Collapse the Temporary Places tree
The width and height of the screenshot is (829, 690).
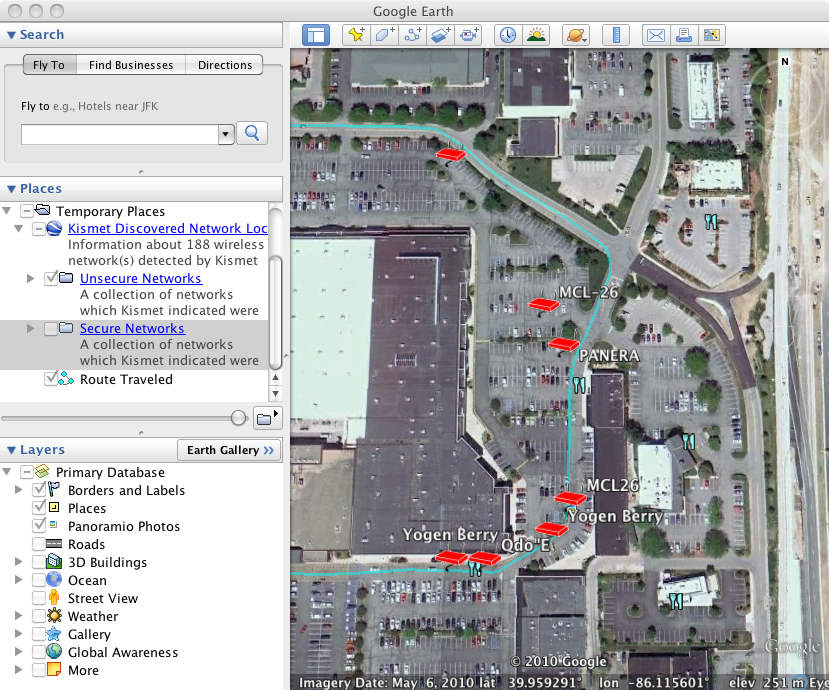pos(7,211)
